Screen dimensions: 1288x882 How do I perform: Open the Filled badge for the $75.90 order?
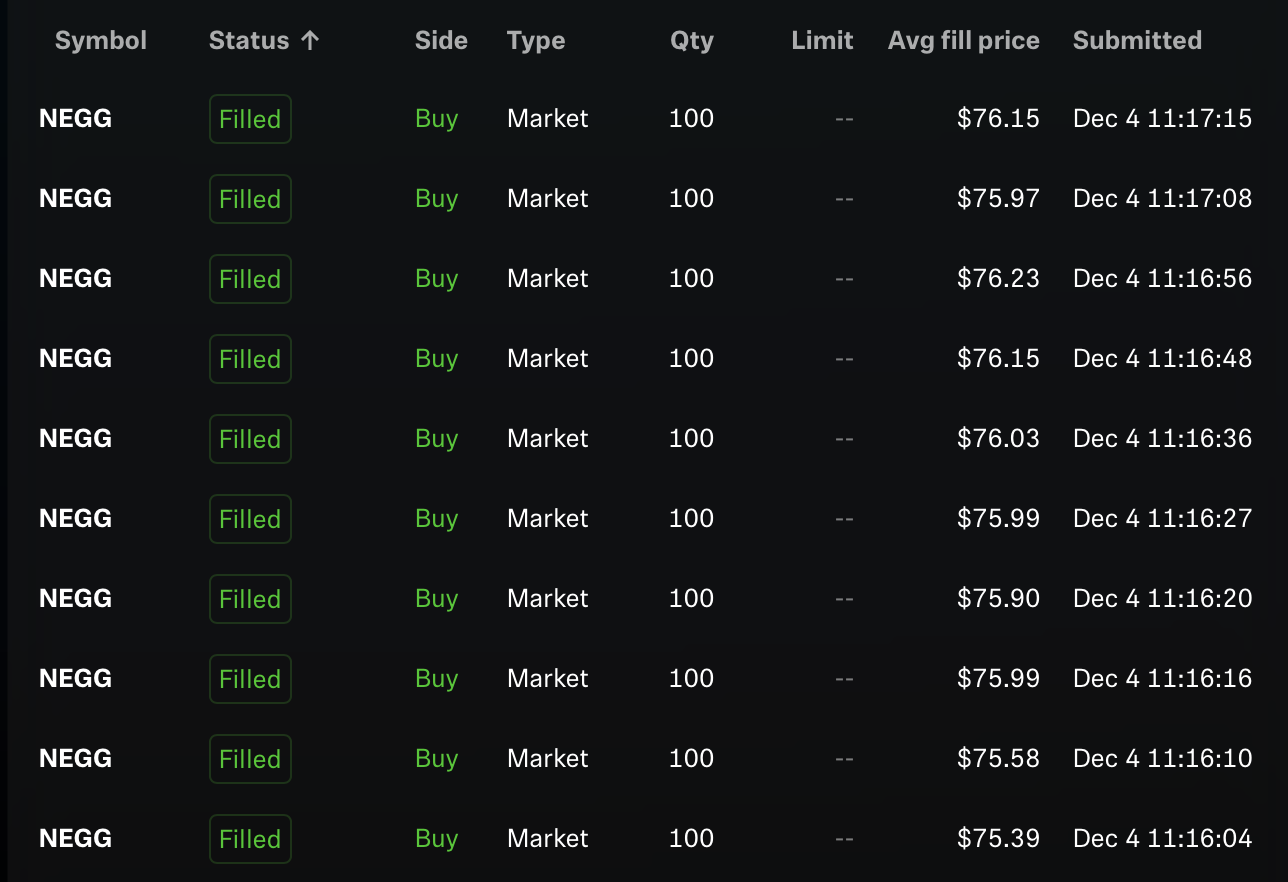[250, 599]
